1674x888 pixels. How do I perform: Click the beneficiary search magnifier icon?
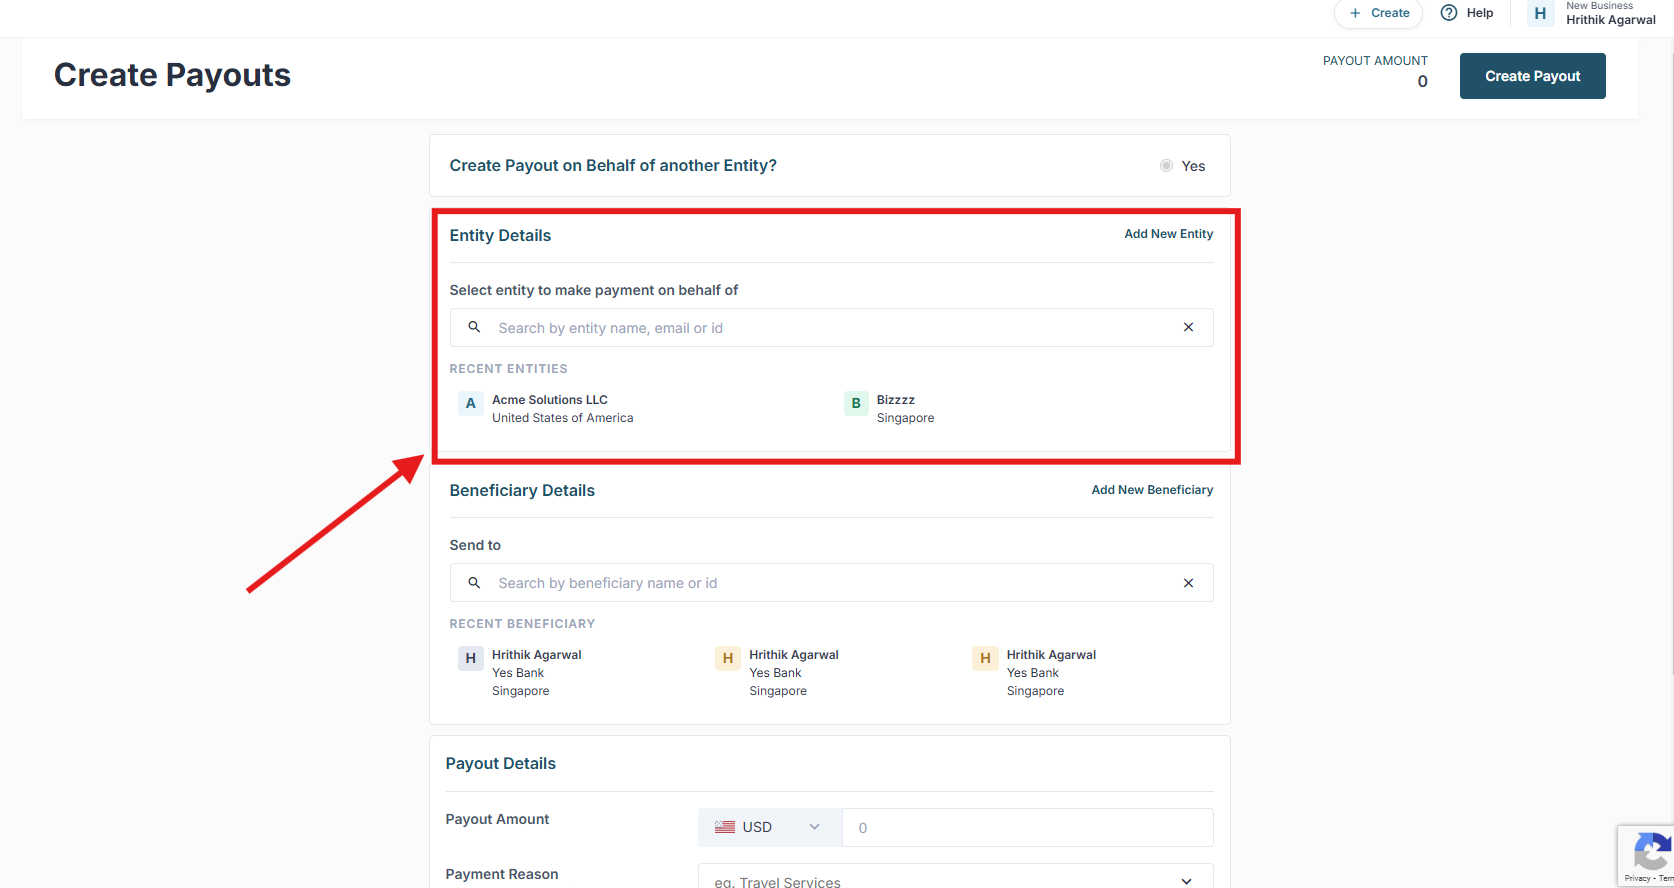[475, 582]
